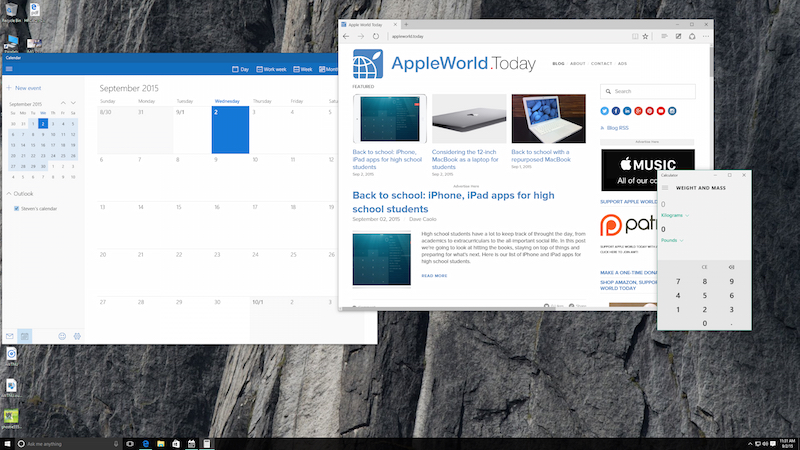Screen dimensions: 800x450
Task: Open the YouTube social icon
Action: 661,111
